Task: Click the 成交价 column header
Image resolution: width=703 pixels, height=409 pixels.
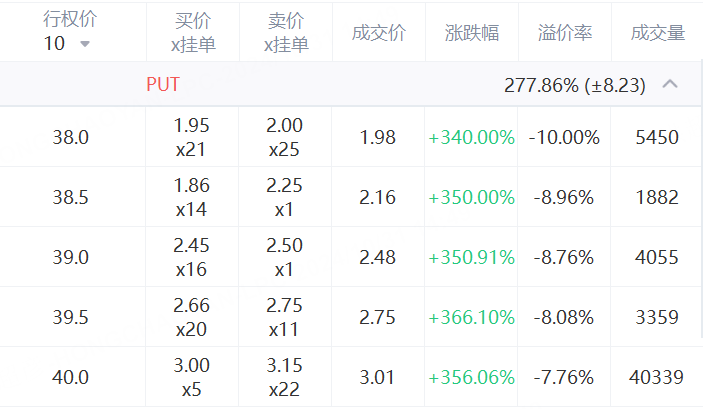Action: tap(378, 33)
